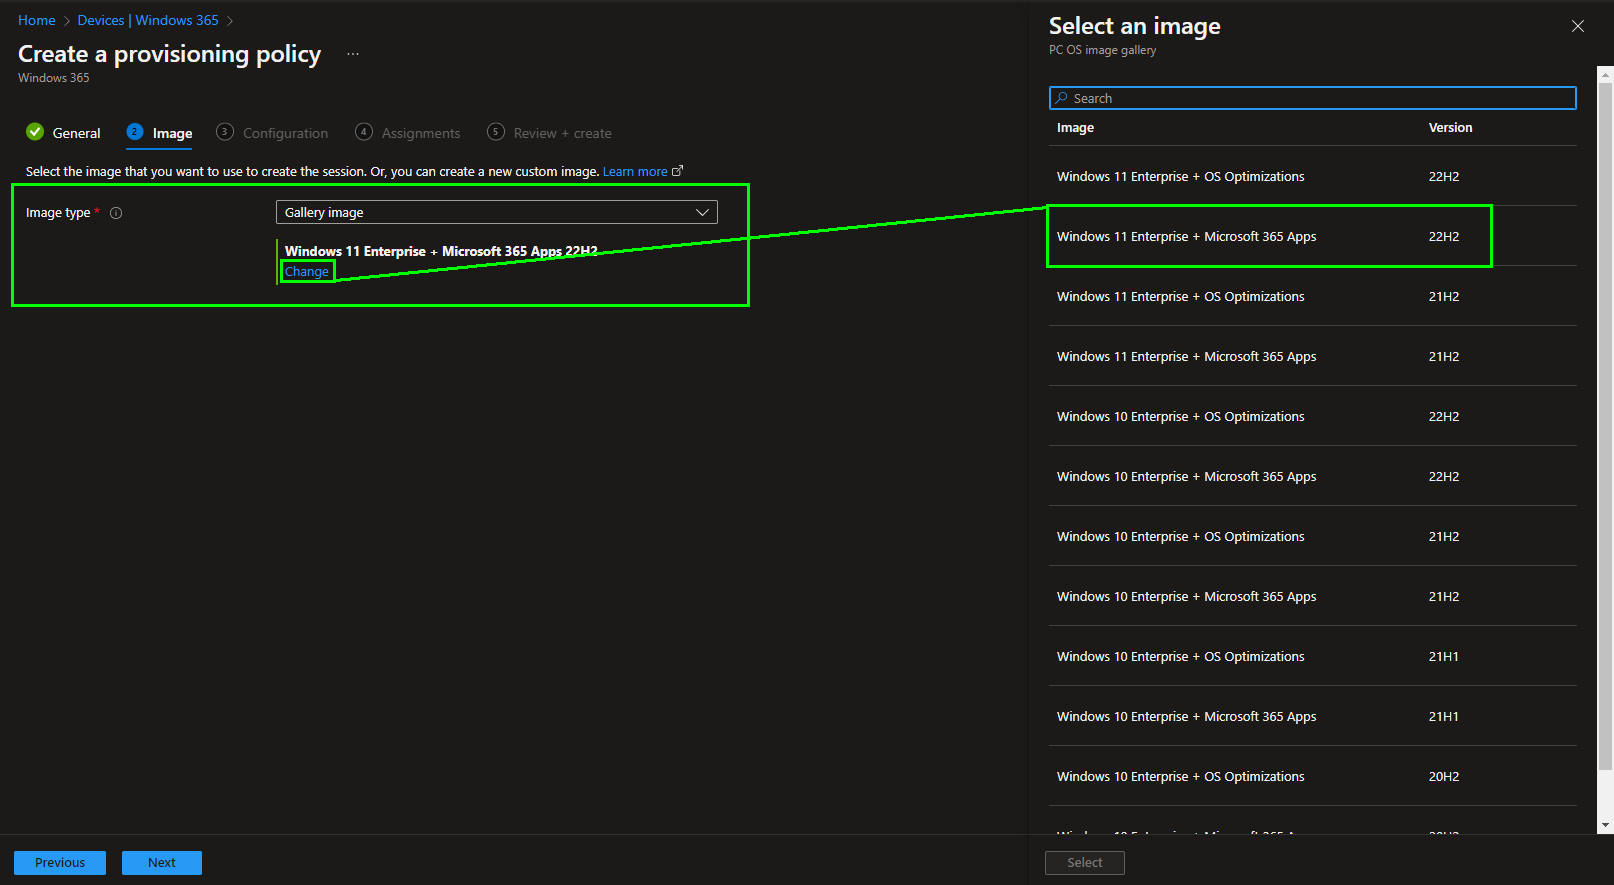Click the Learn more external link icon

coord(677,171)
